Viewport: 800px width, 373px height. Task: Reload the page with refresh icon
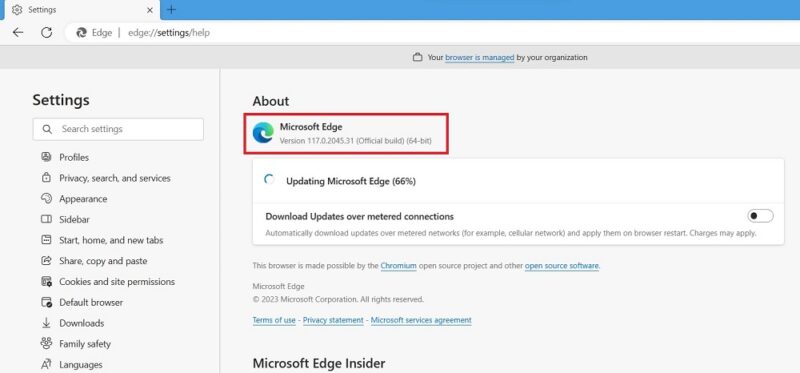pos(46,33)
